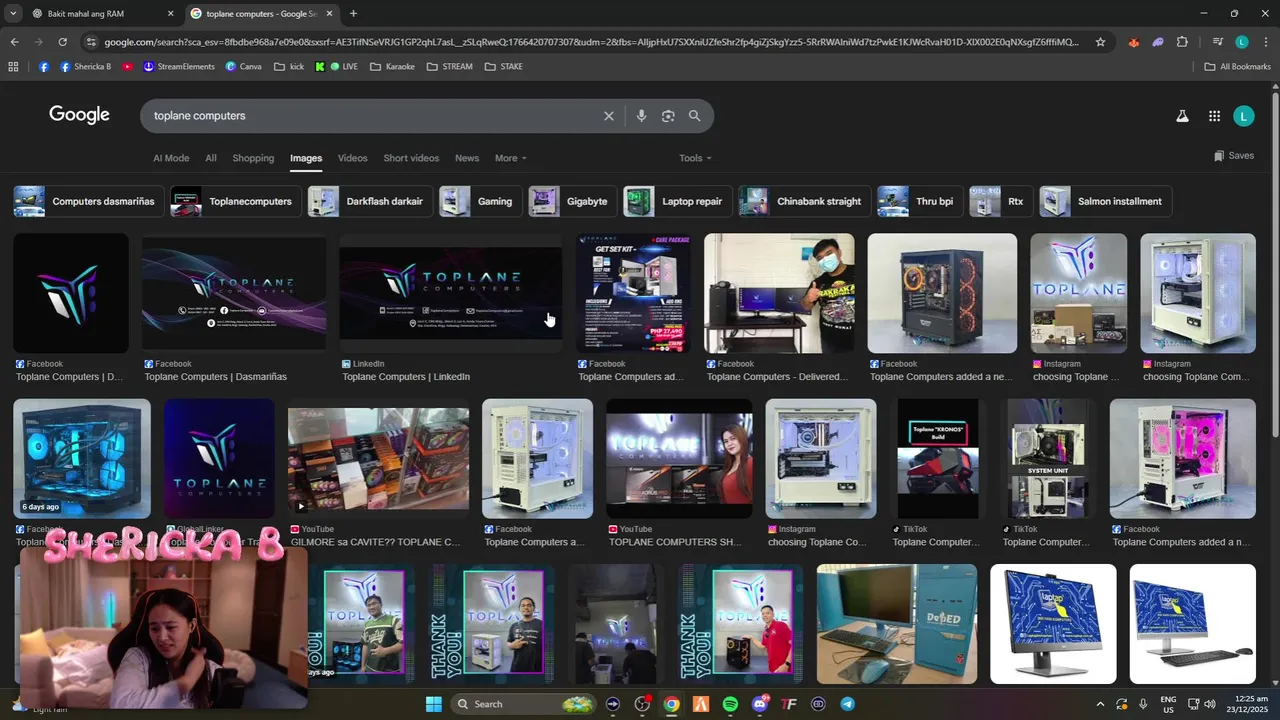Filter by Gigabyte chip
The image size is (1280, 720).
pyautogui.click(x=572, y=201)
